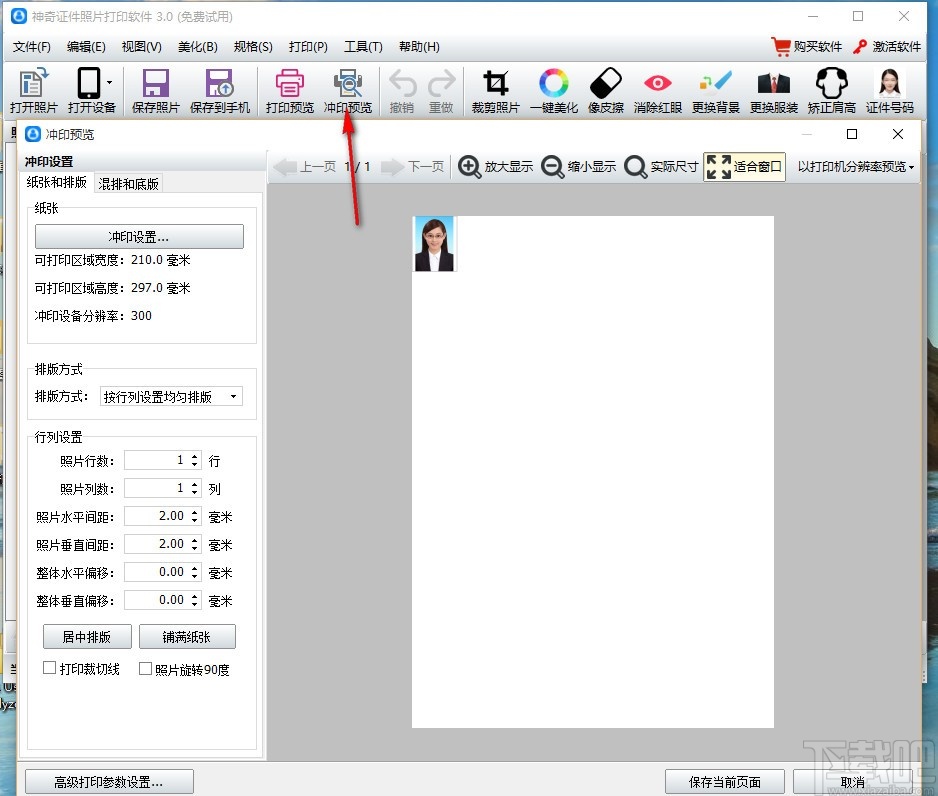Open the 工具(T) menu
This screenshot has width=938, height=796.
[363, 47]
